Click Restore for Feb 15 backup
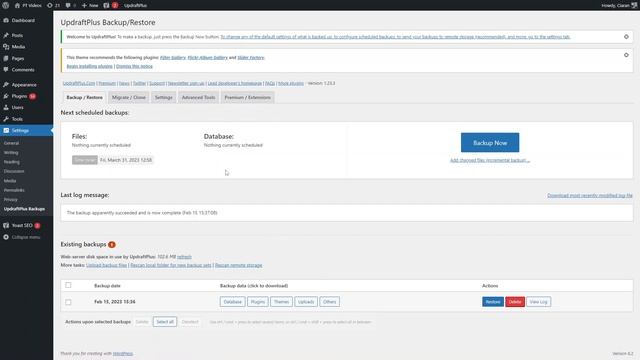The image size is (640, 360). (493, 302)
